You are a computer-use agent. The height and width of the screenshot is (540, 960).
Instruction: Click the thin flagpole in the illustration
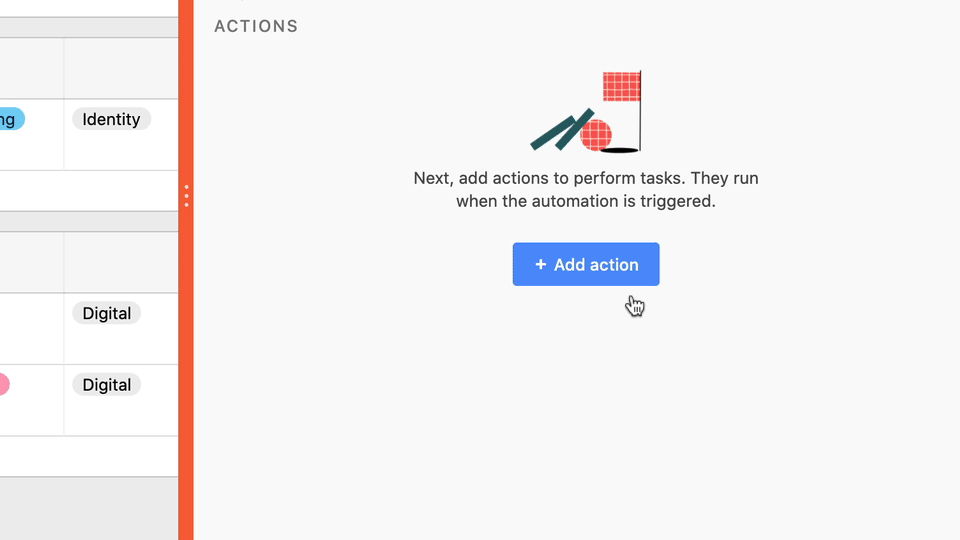(640, 111)
